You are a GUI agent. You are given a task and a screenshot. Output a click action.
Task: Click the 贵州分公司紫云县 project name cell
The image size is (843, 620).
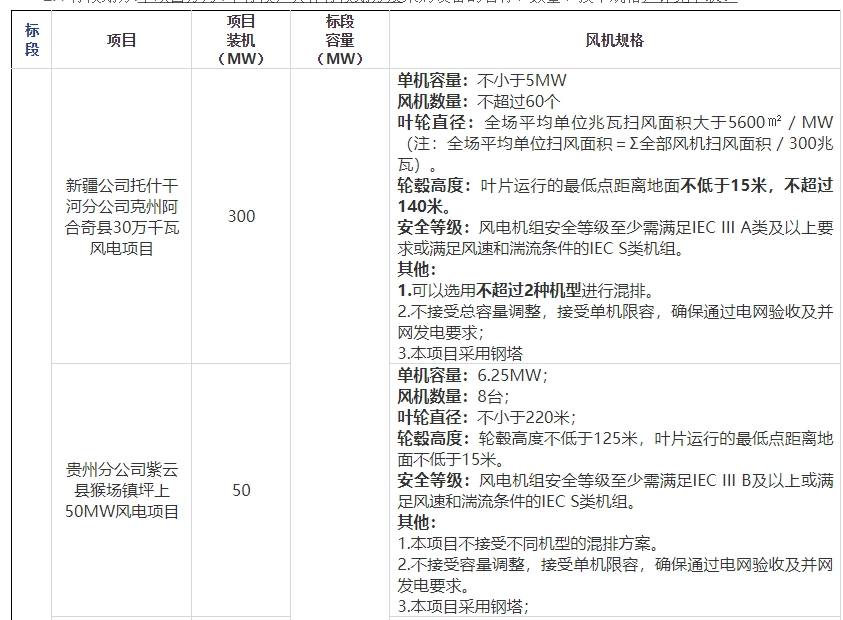pyautogui.click(x=121, y=490)
